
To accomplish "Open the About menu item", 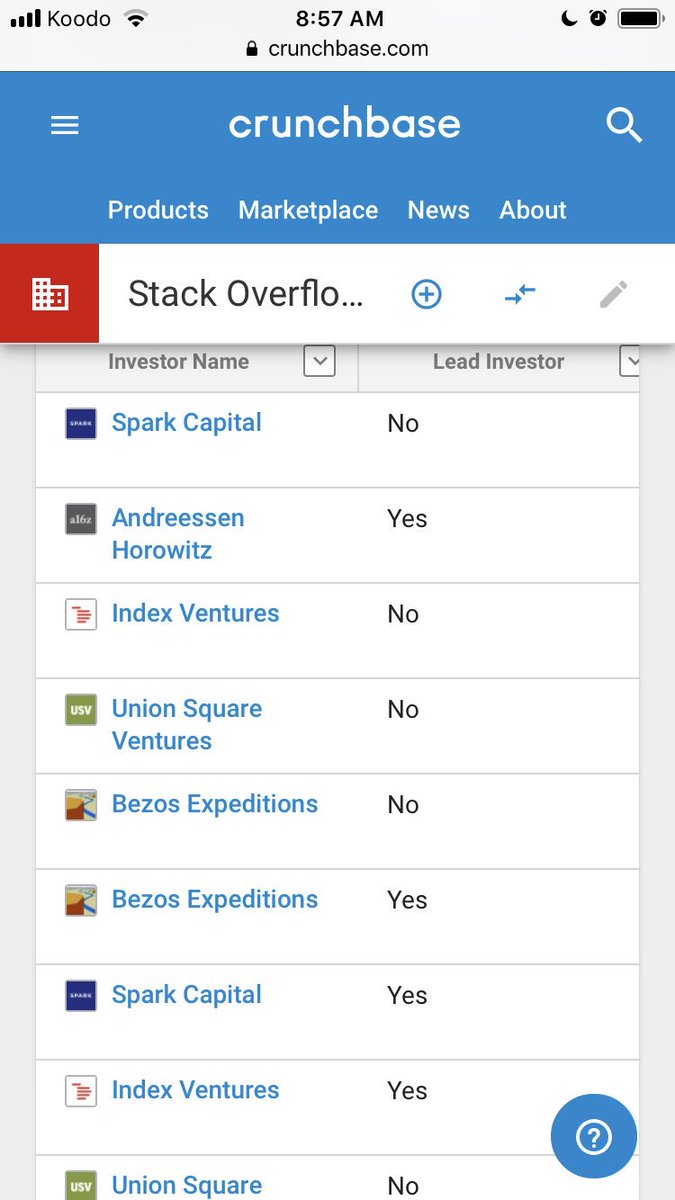I will coord(533,210).
